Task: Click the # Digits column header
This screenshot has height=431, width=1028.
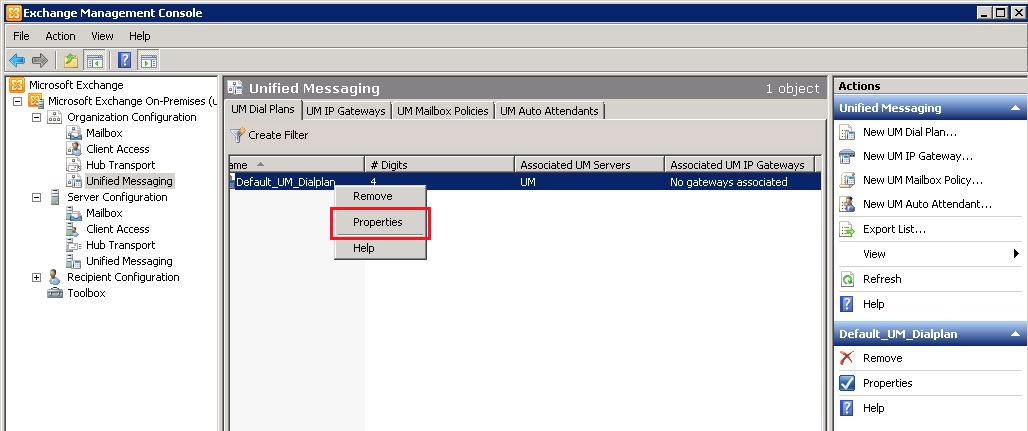Action: click(439, 165)
